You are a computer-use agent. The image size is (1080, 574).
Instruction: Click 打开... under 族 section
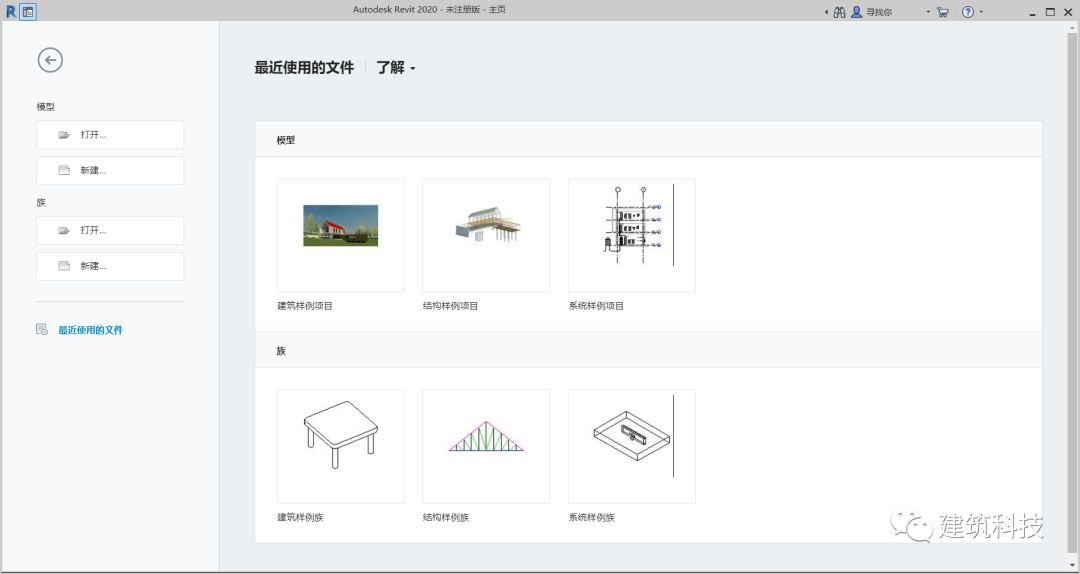point(110,230)
